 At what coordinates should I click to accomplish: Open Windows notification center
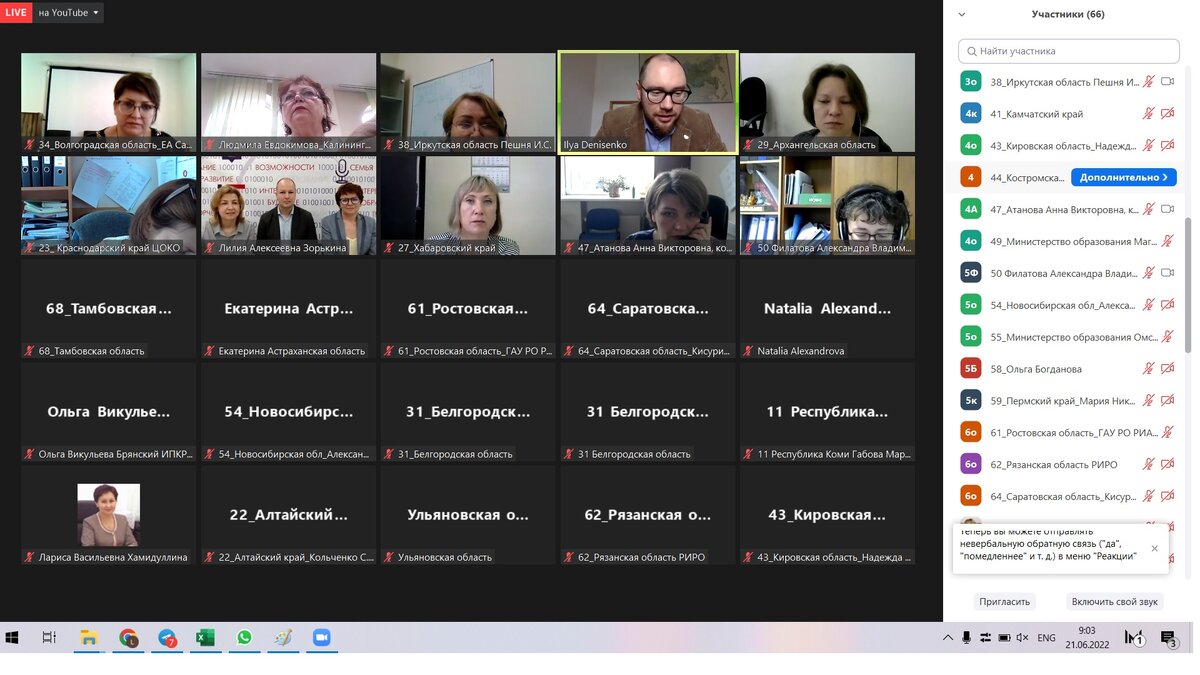click(x=1168, y=638)
